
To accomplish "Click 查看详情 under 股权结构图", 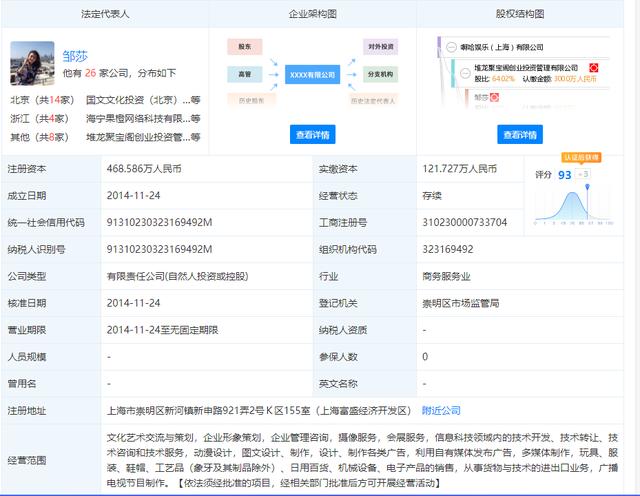I will (x=521, y=134).
